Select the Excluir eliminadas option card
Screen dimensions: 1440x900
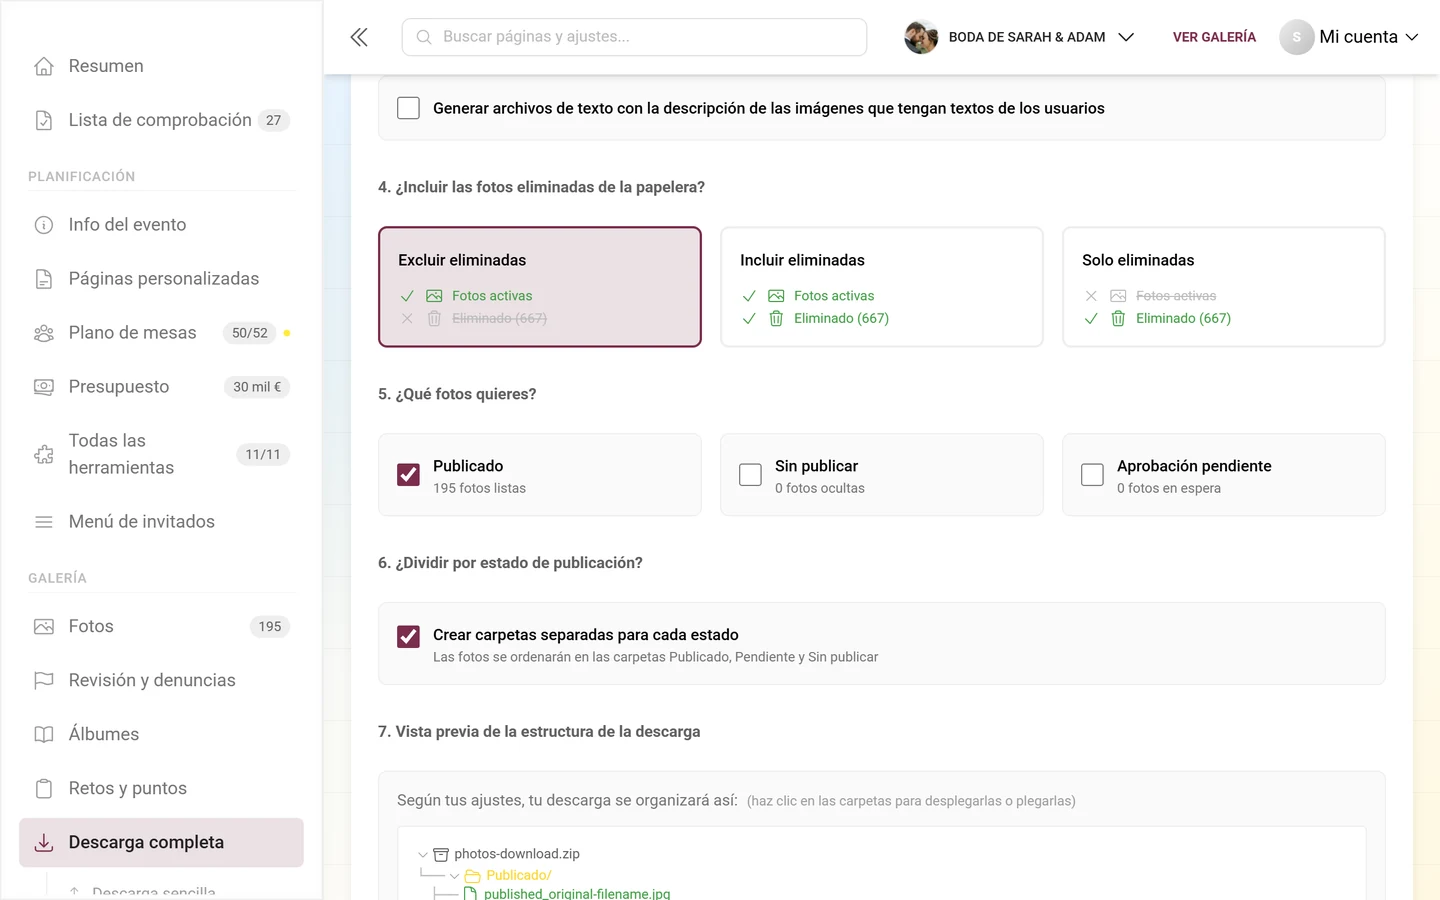[540, 287]
